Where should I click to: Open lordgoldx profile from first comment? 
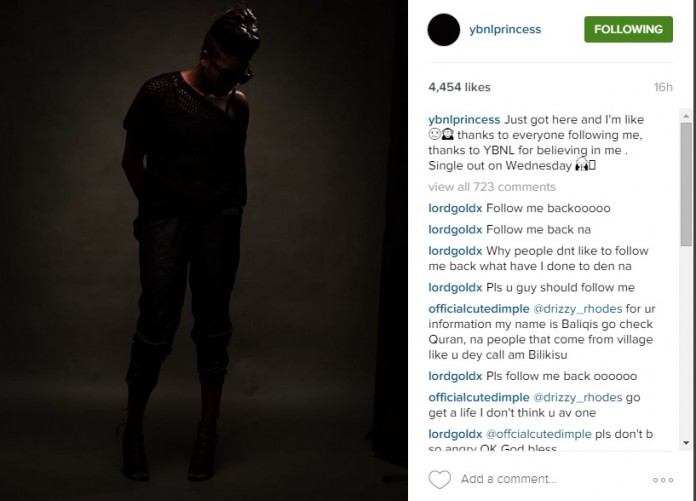tap(455, 208)
